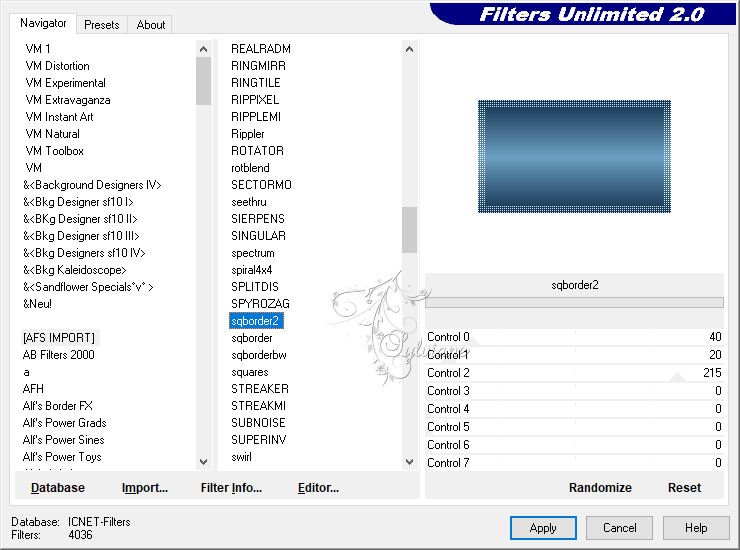Select the squares filter
Viewport: 740px width, 550px height.
[250, 372]
